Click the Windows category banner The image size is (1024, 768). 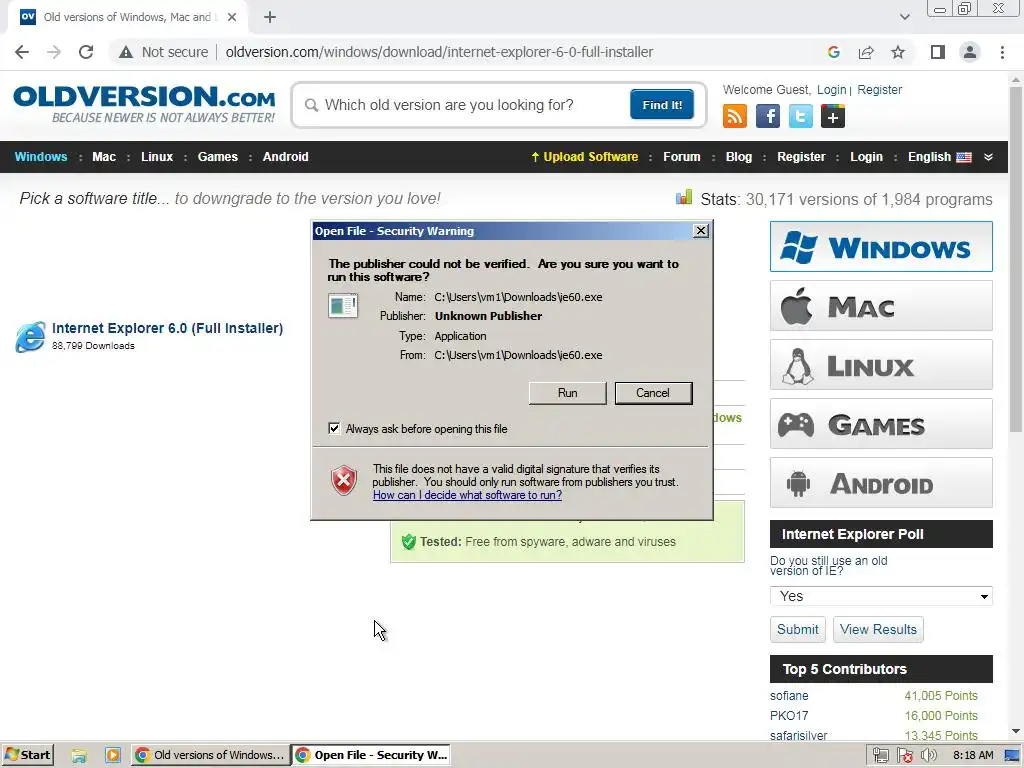coord(881,246)
